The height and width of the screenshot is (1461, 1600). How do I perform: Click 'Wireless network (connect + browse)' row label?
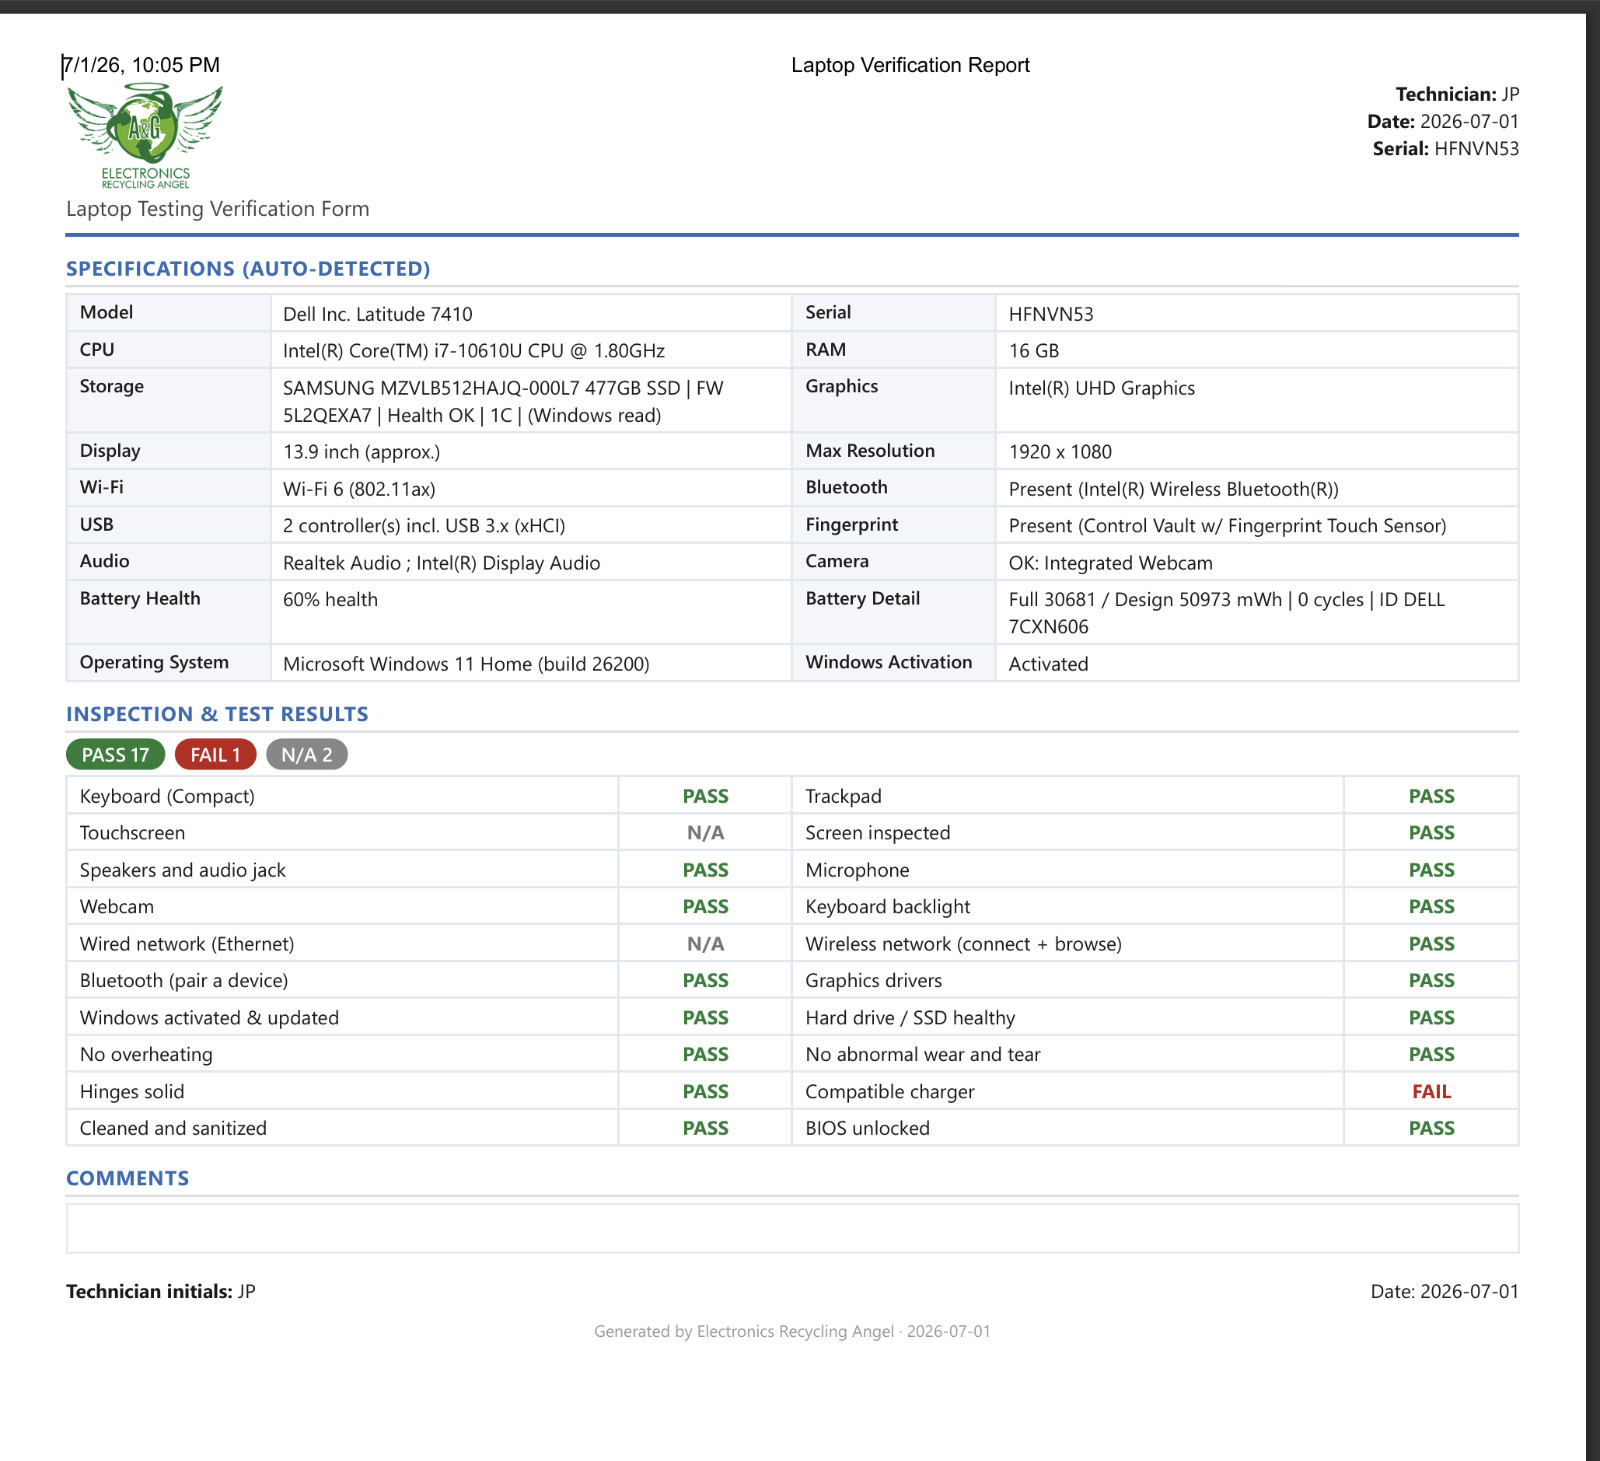tap(964, 945)
